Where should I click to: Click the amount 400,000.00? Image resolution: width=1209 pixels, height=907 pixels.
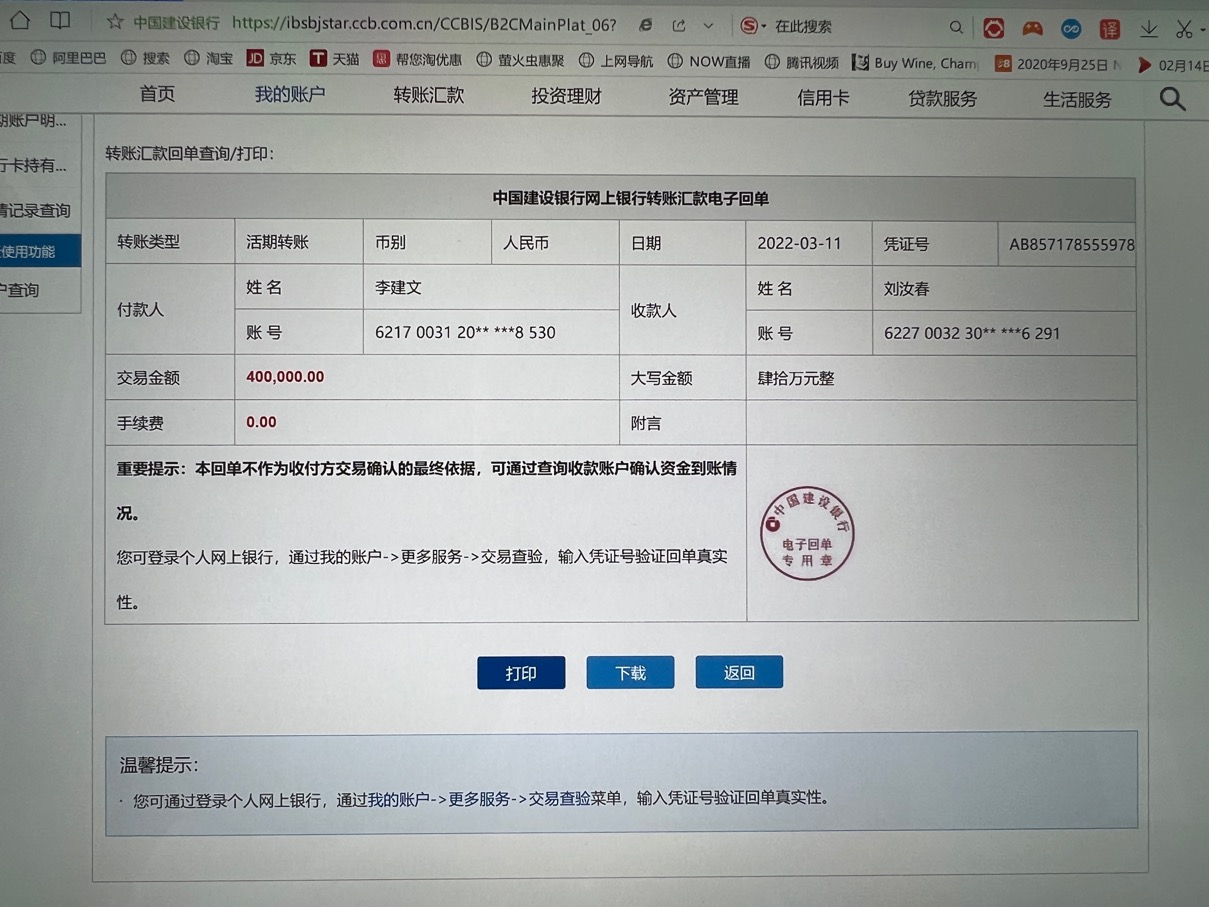pyautogui.click(x=285, y=377)
